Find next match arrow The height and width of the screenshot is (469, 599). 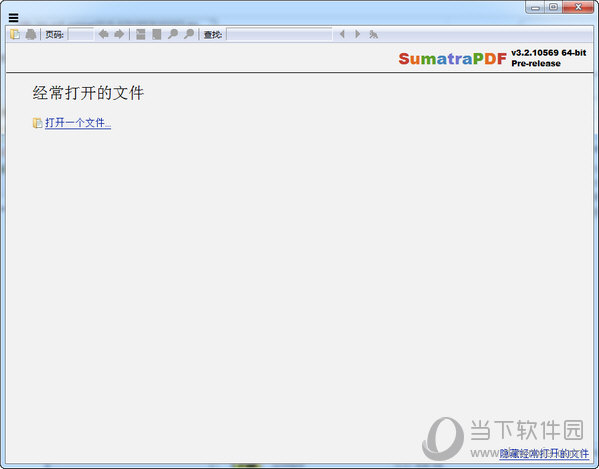point(358,34)
